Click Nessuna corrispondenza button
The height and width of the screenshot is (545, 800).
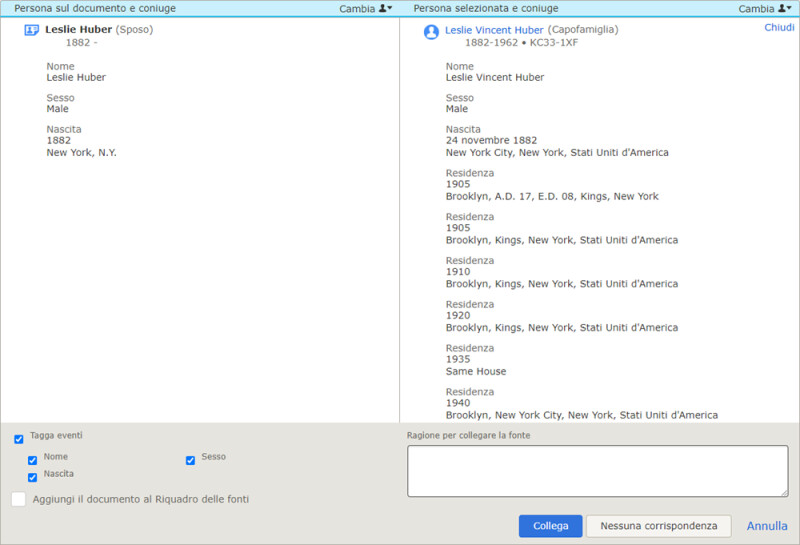(x=659, y=526)
